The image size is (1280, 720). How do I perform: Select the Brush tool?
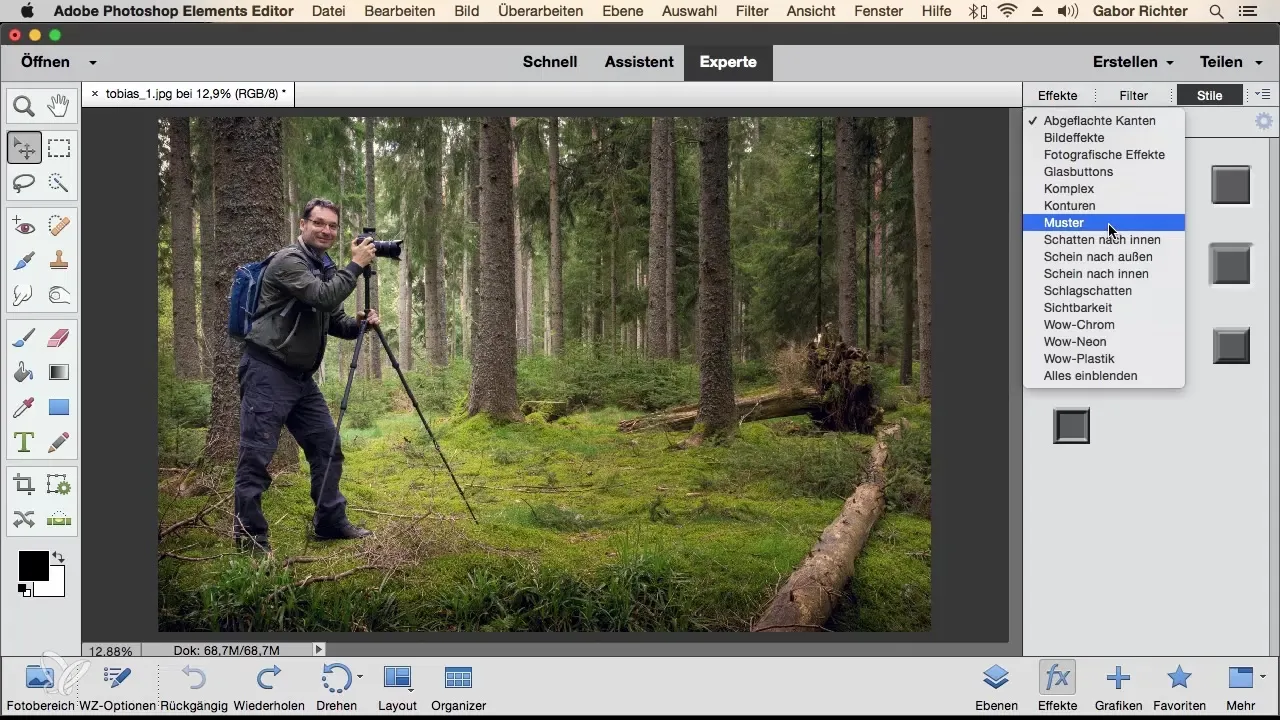pyautogui.click(x=24, y=338)
